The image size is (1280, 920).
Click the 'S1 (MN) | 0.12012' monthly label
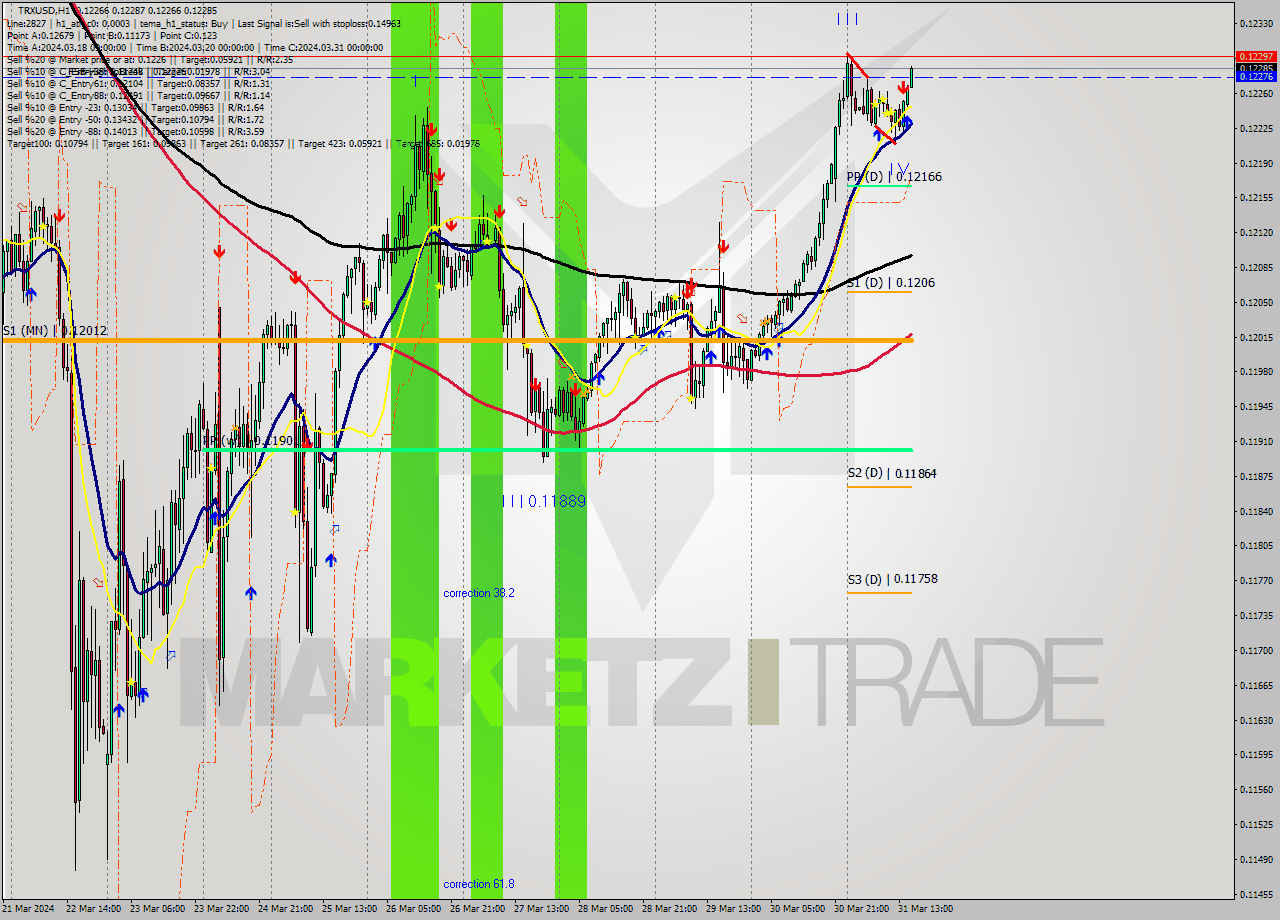tap(54, 330)
